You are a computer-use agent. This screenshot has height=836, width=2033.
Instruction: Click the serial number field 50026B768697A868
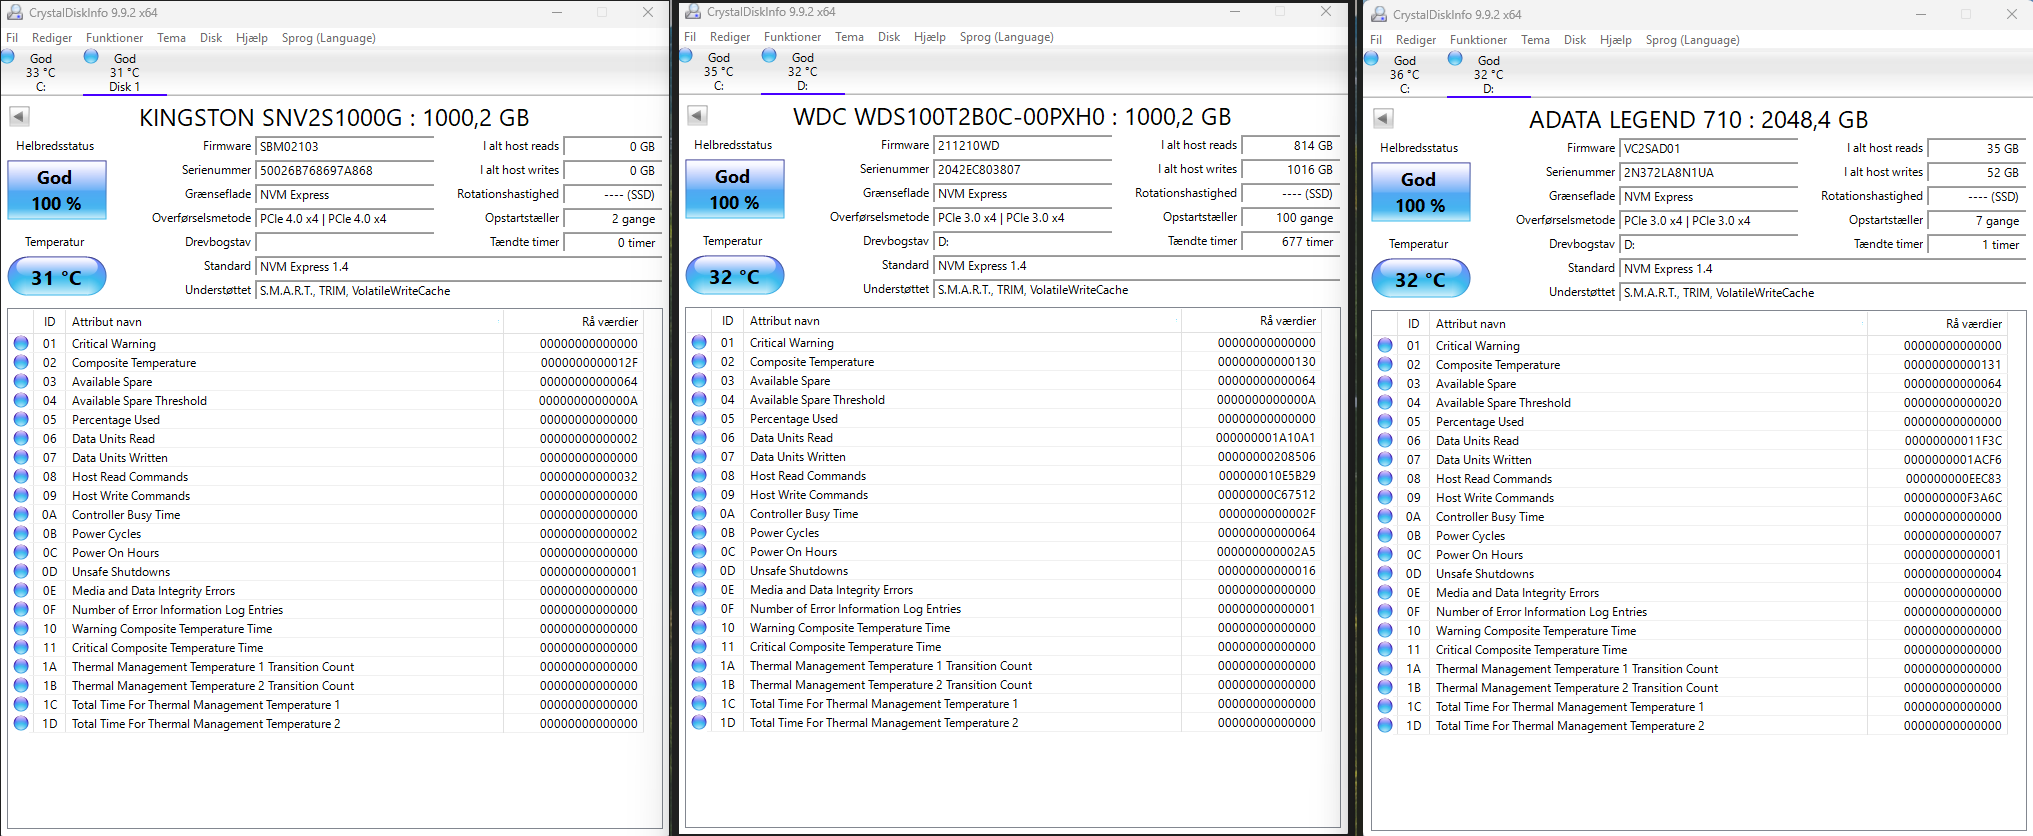coord(345,170)
